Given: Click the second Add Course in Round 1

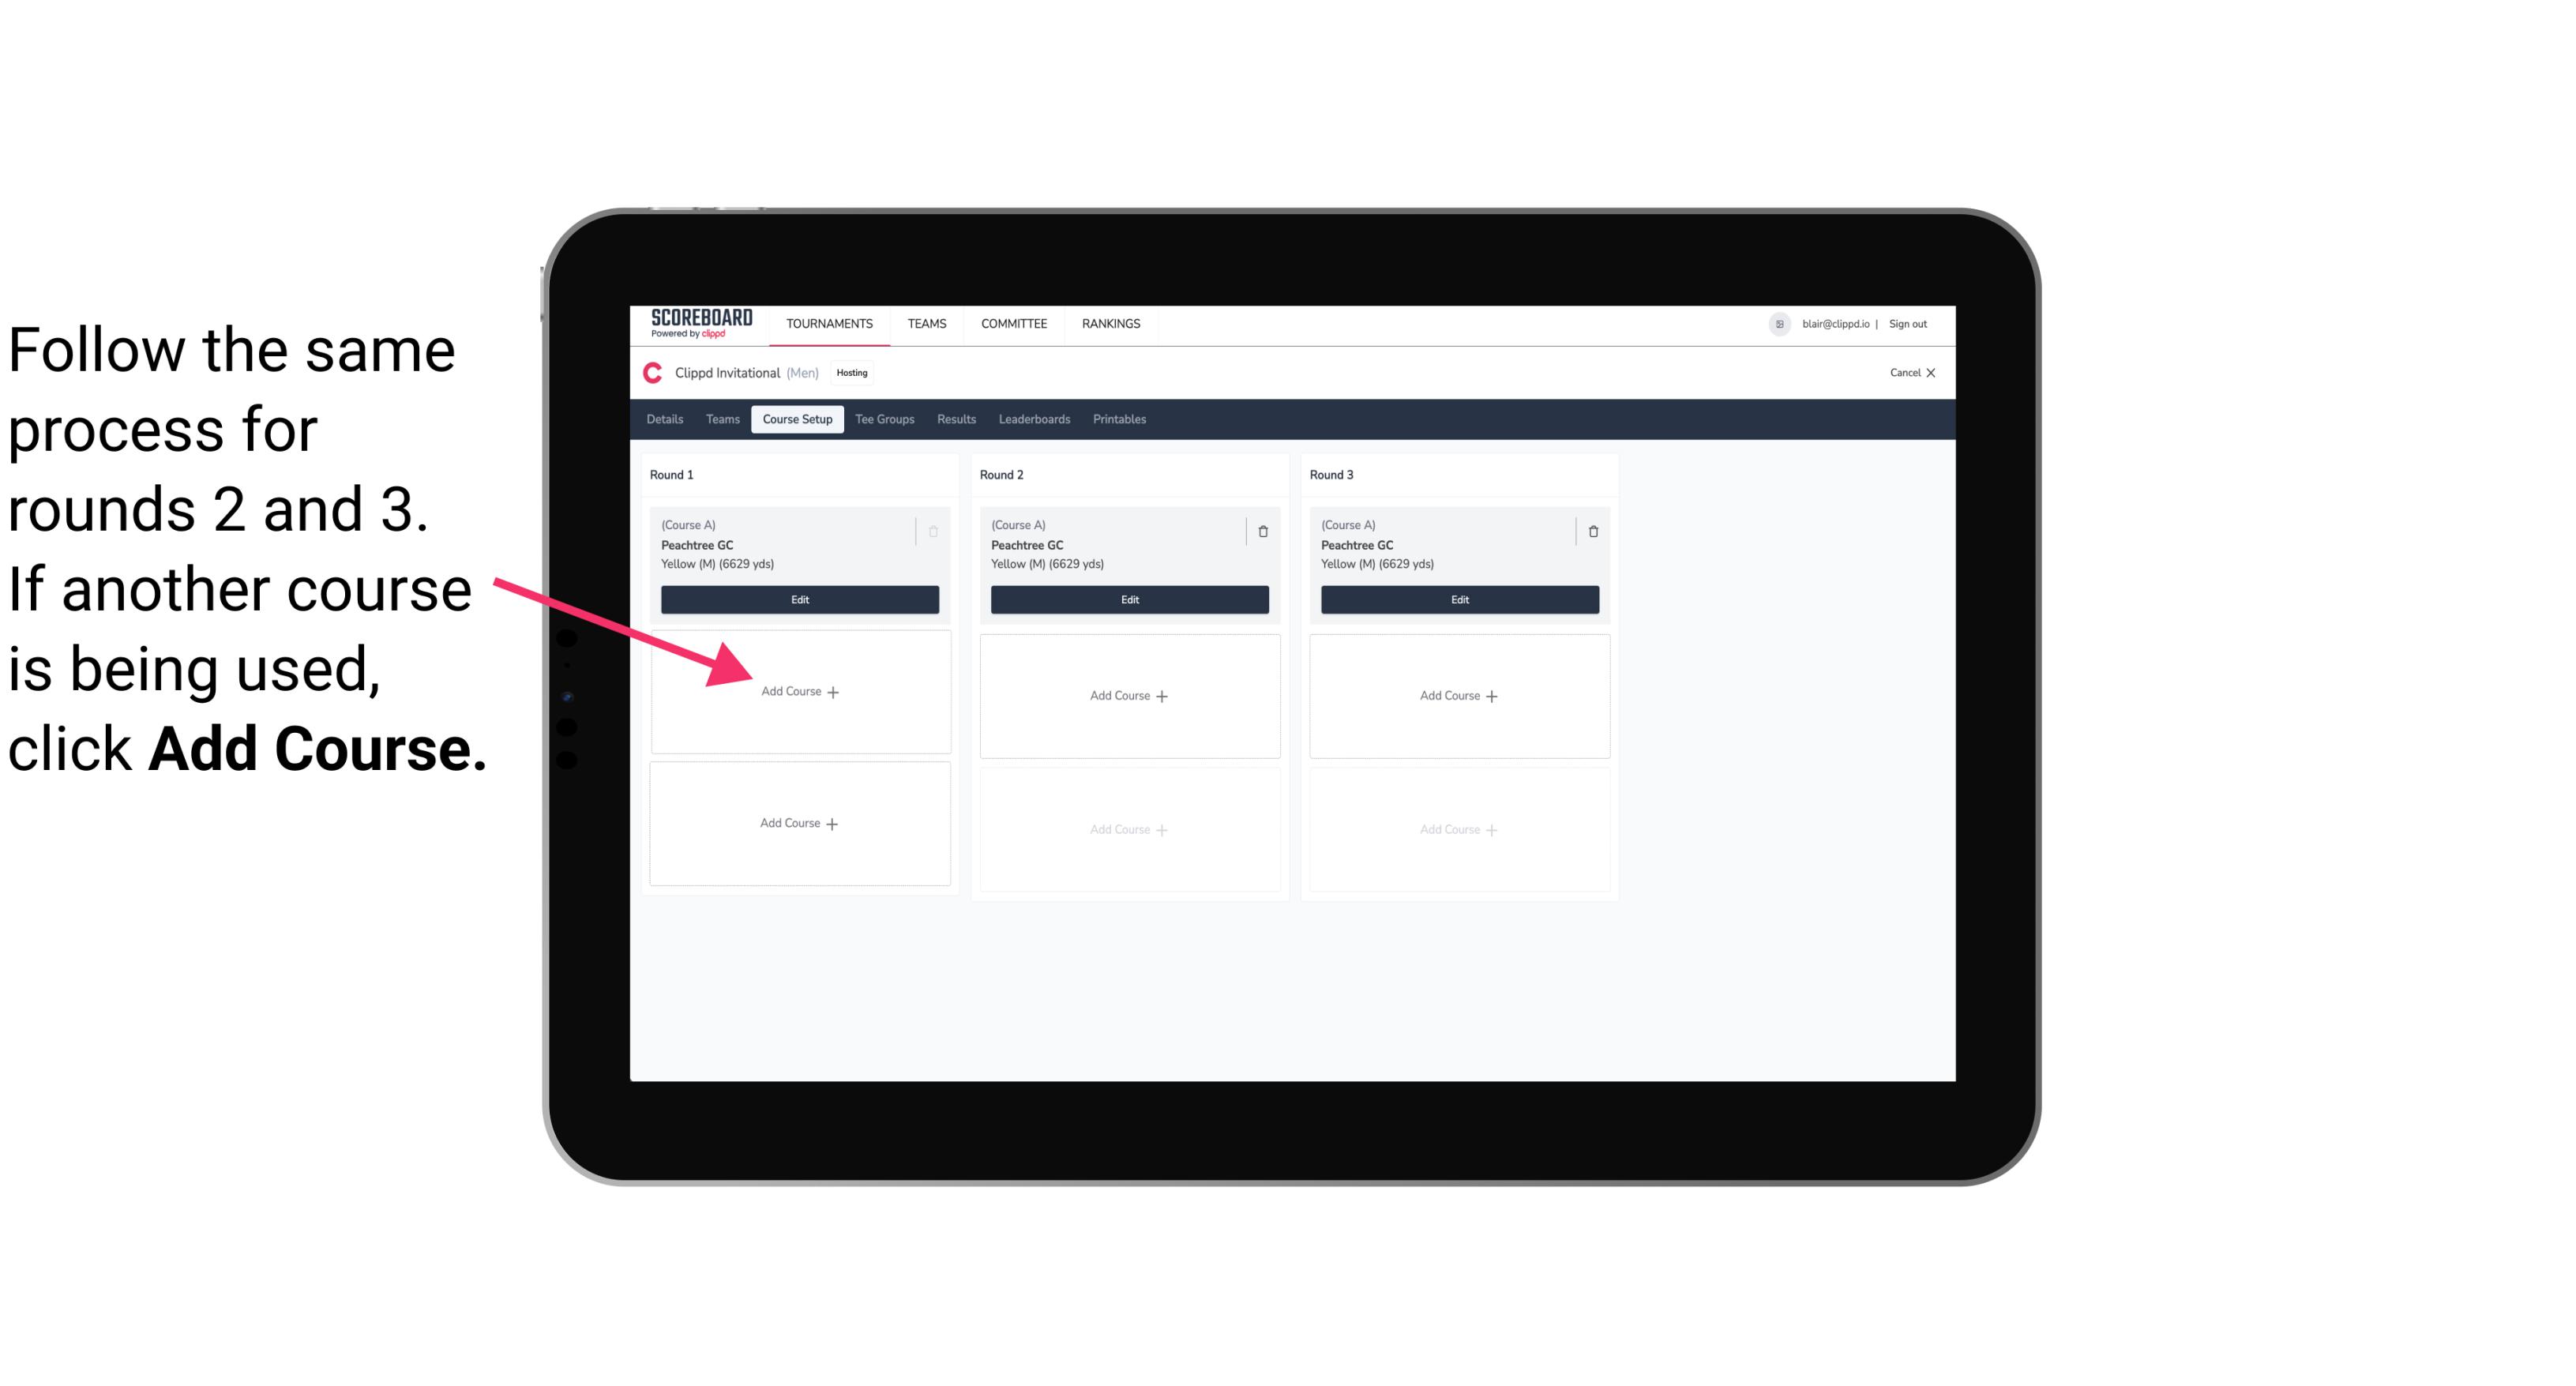Looking at the screenshot, I should point(797,821).
